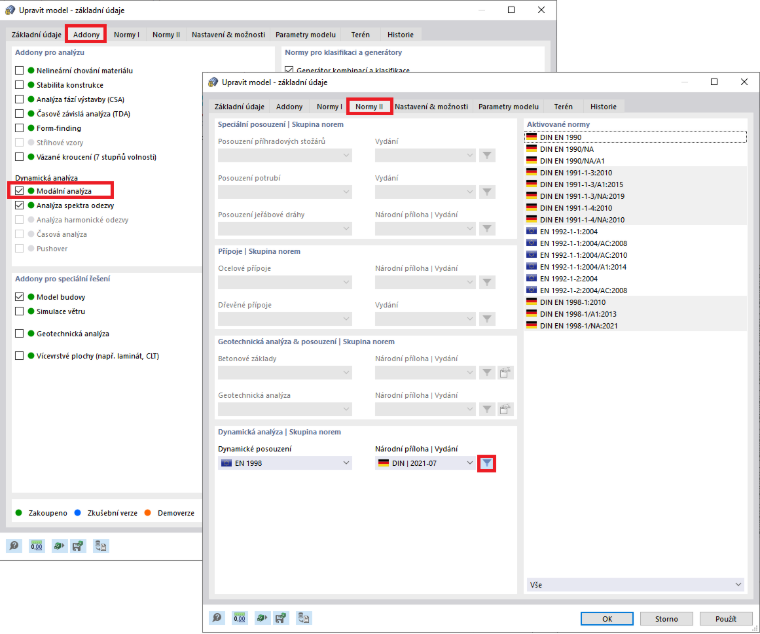
Task: Select EN 1992-1-1:2004 list entry
Action: pyautogui.click(x=635, y=231)
